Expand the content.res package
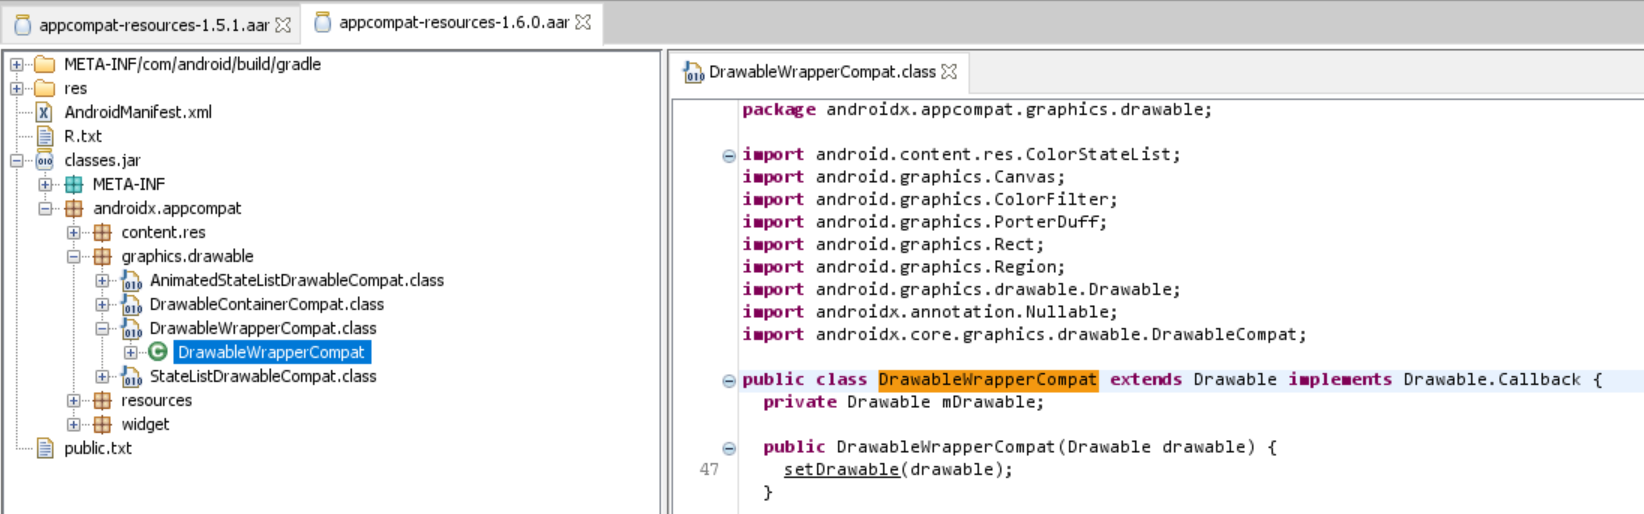Viewport: 1644px width, 514px height. pos(74,232)
